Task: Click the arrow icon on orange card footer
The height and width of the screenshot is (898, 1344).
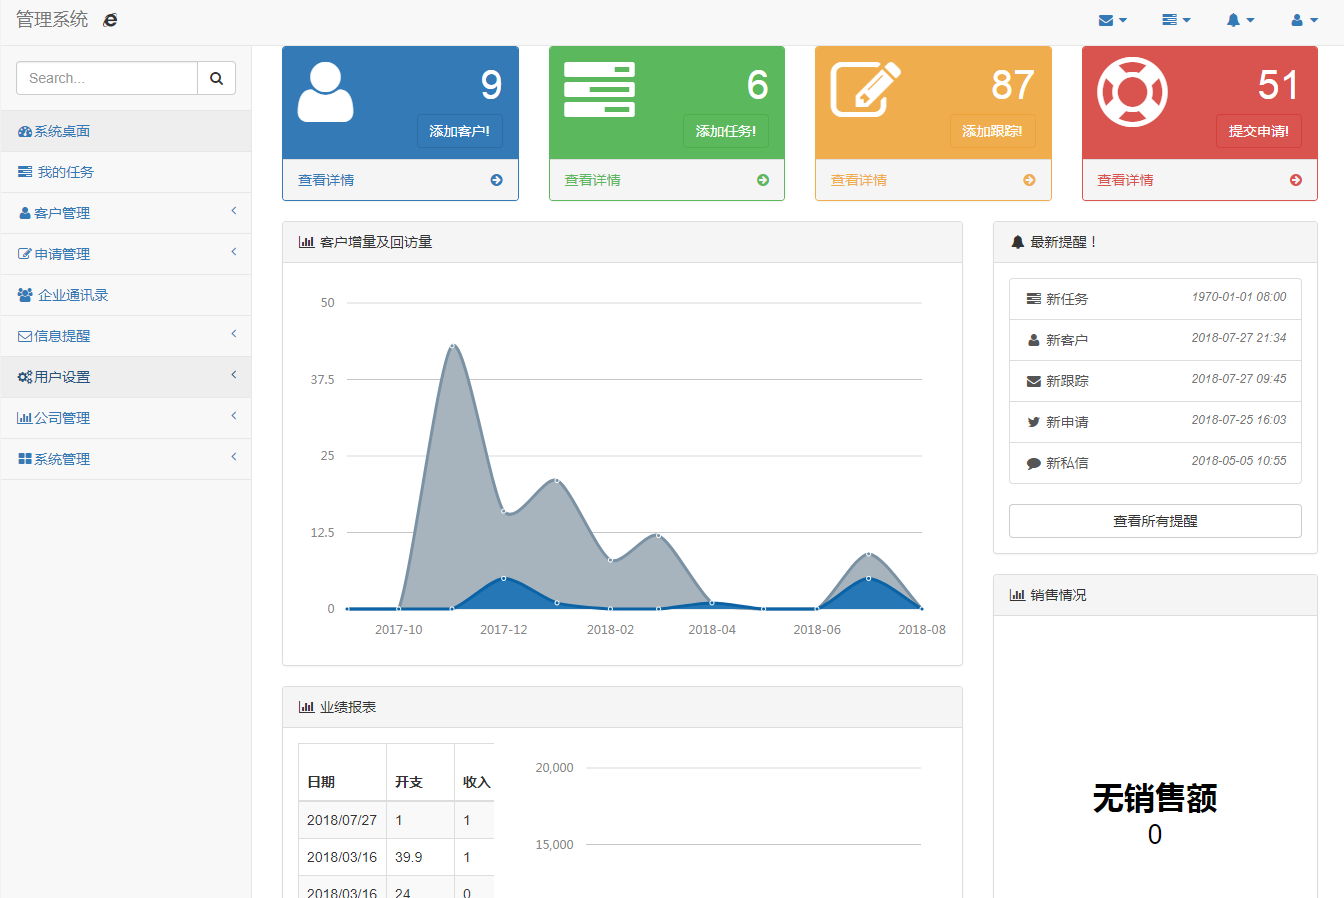Action: click(x=1029, y=180)
